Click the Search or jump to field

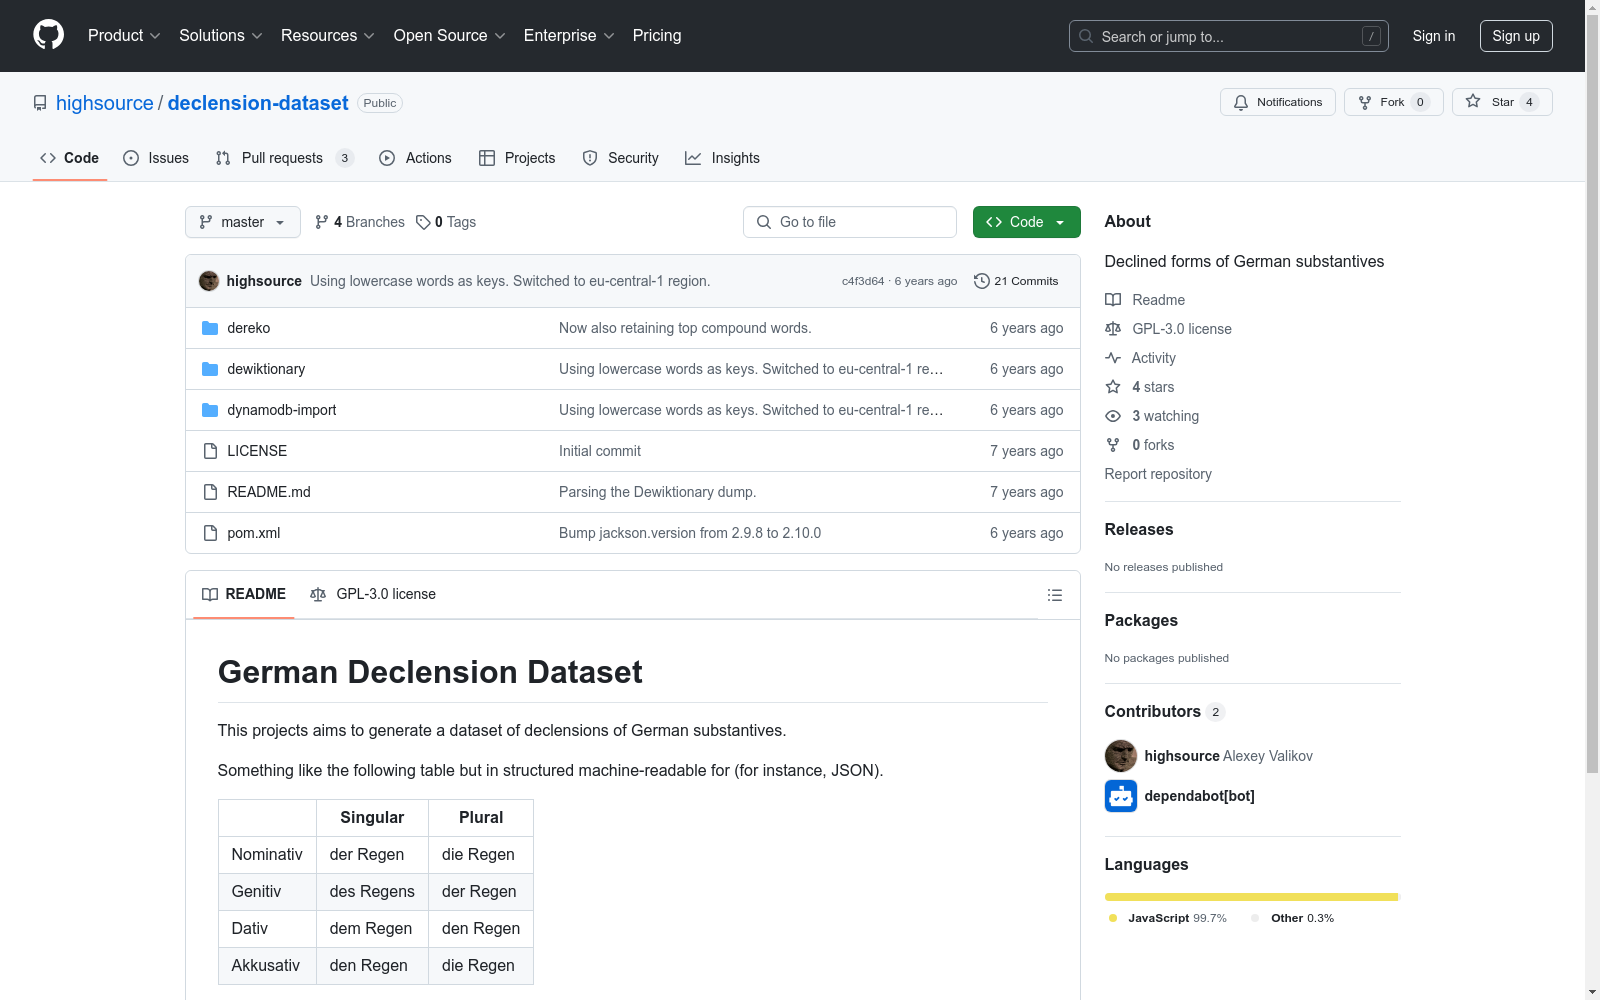pyautogui.click(x=1229, y=36)
